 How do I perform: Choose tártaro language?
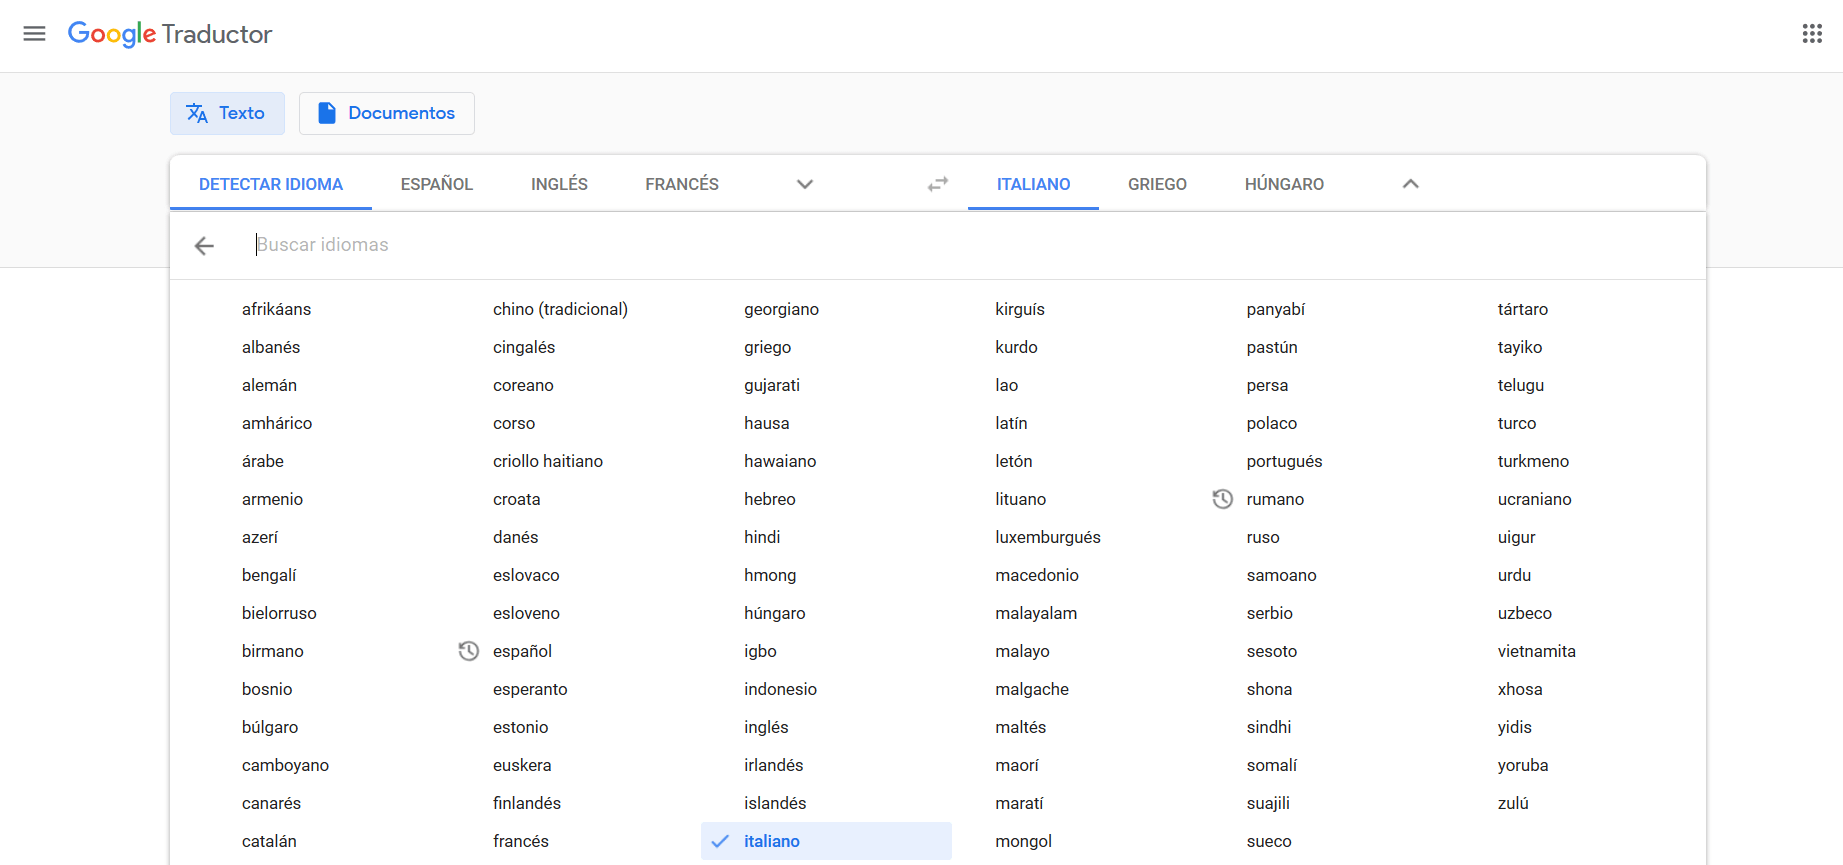click(1523, 309)
